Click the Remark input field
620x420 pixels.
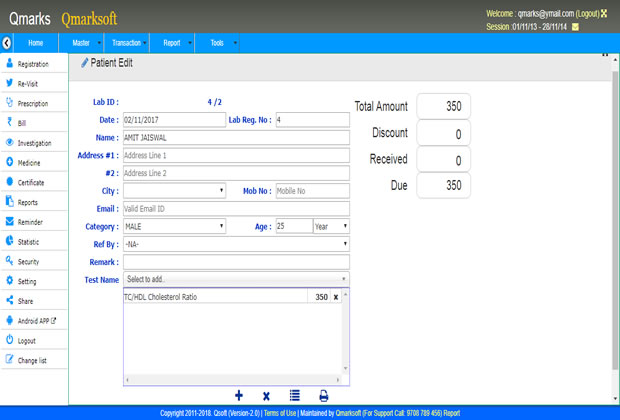pos(236,262)
